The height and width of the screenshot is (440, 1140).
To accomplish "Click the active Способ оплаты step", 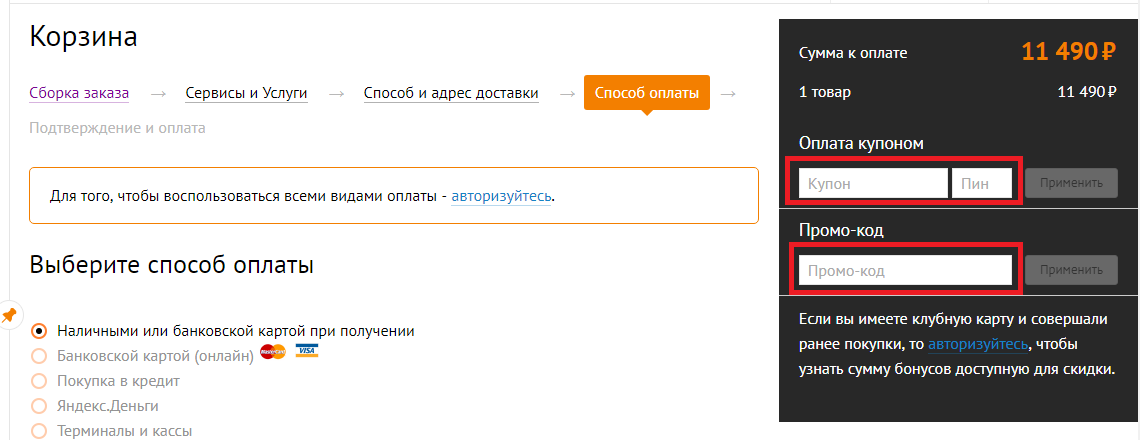I will coord(646,93).
